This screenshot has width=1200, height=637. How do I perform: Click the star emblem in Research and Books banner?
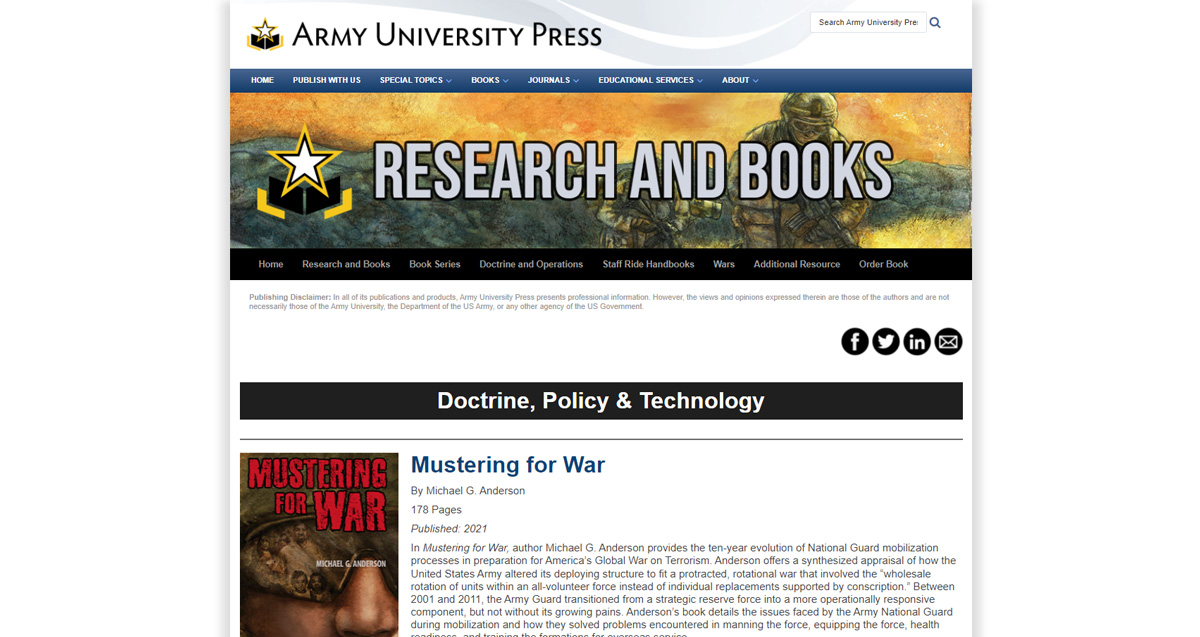click(x=306, y=171)
